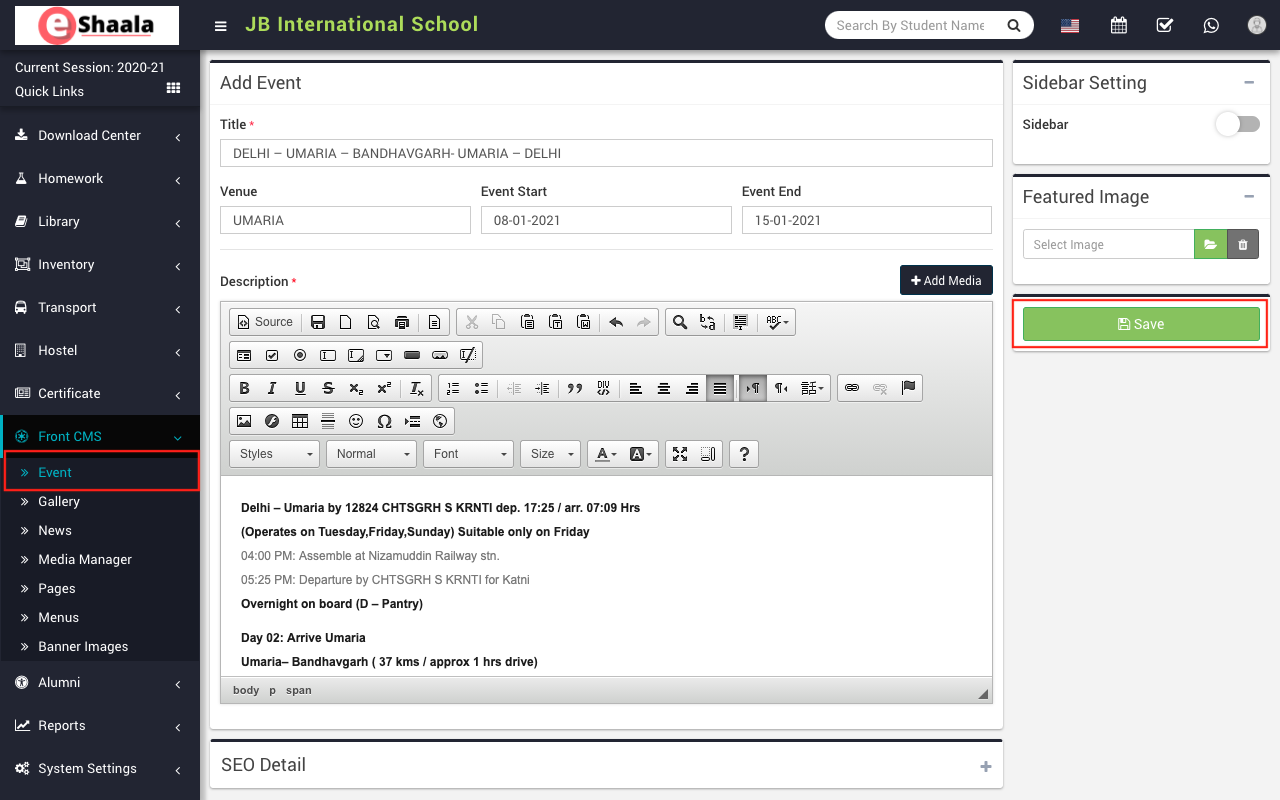Open the Styles dropdown
The width and height of the screenshot is (1280, 800).
pos(274,454)
